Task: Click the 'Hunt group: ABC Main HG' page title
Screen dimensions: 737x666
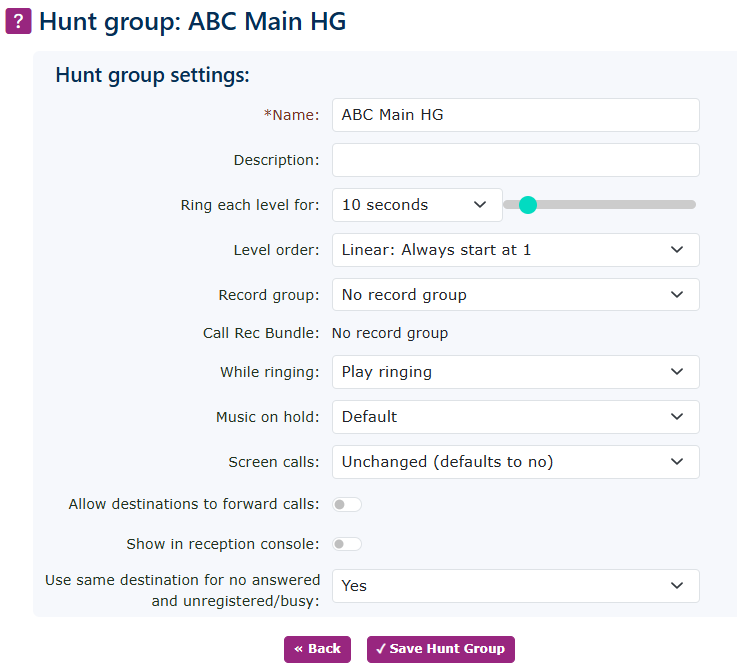Action: pyautogui.click(x=192, y=21)
